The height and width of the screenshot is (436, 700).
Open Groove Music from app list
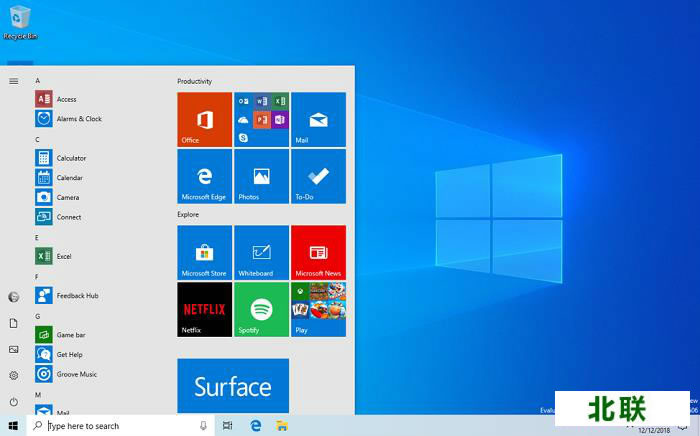click(x=76, y=374)
